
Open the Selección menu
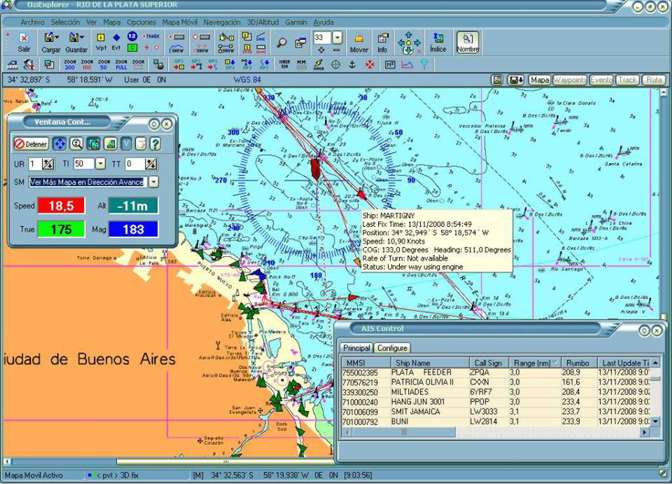click(65, 22)
